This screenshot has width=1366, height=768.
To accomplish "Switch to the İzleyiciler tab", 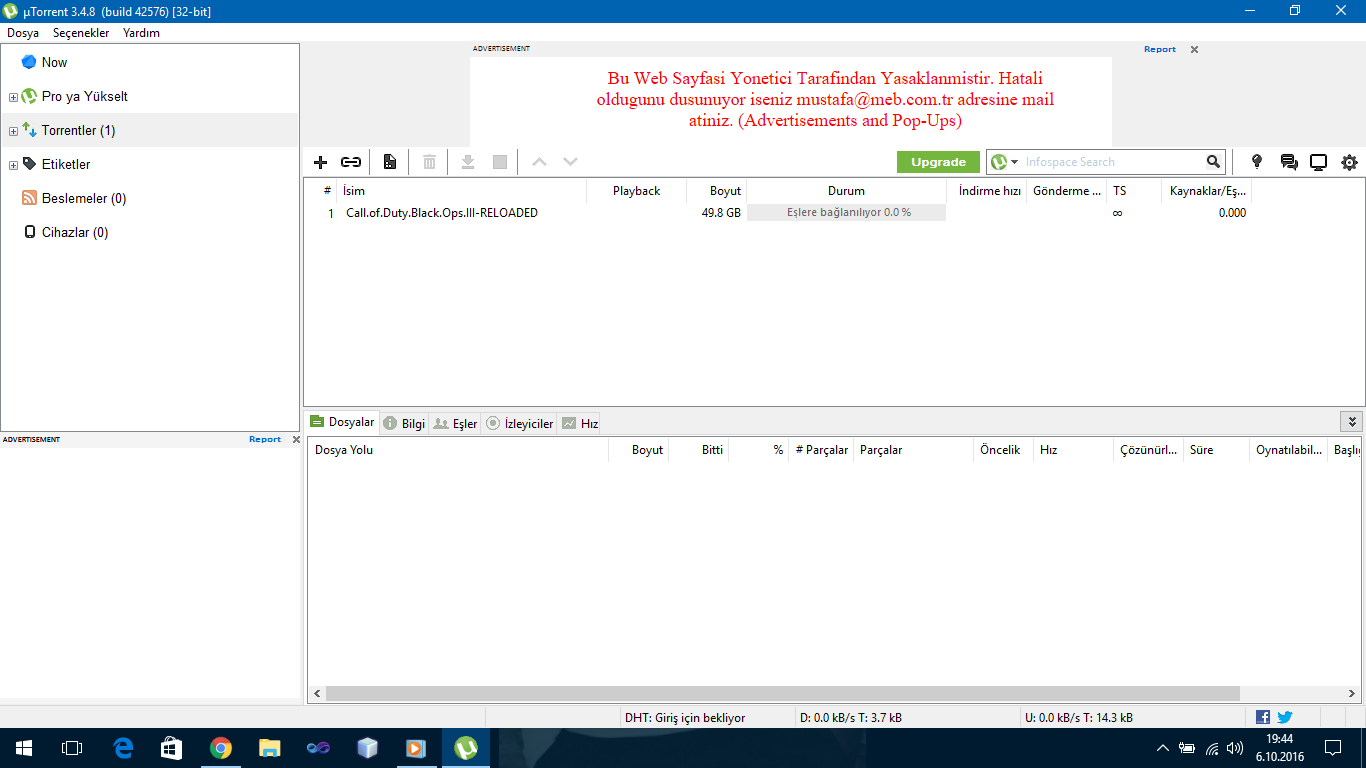I will coord(520,423).
